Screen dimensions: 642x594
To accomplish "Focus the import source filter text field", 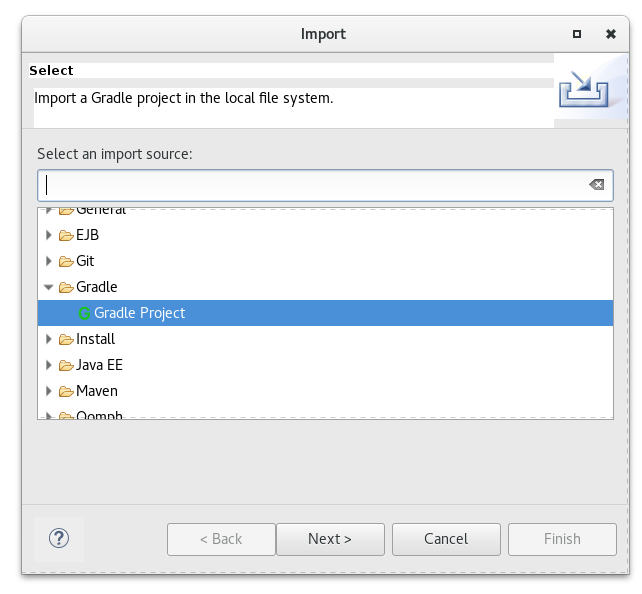I will [310, 185].
